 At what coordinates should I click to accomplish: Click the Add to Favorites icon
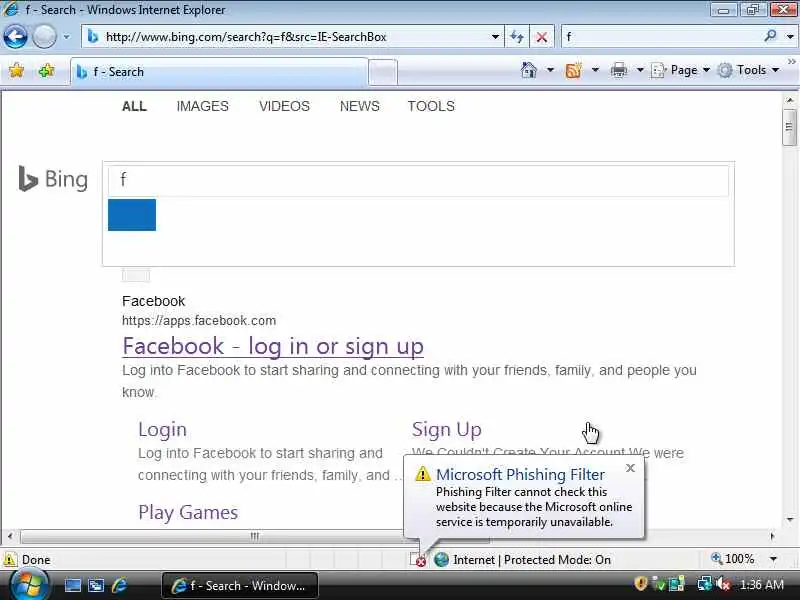(x=46, y=70)
